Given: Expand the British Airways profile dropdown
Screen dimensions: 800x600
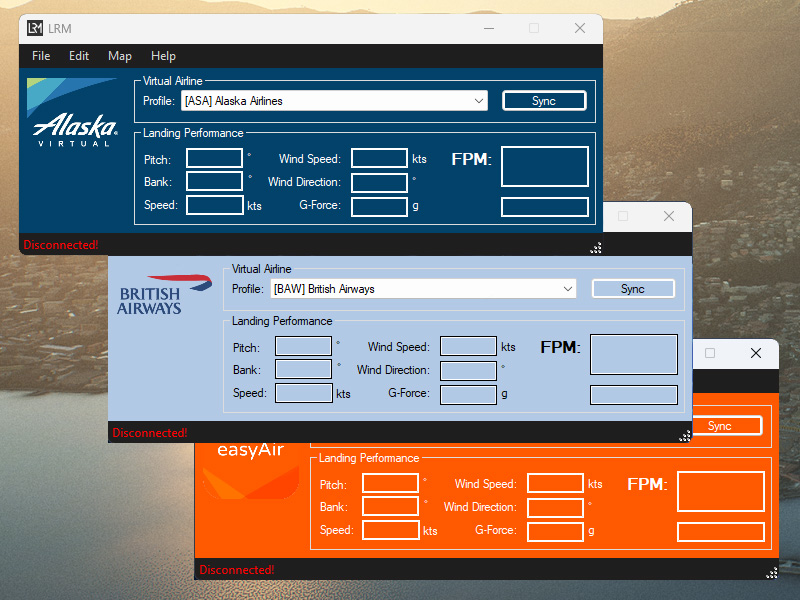Looking at the screenshot, I should coord(567,289).
